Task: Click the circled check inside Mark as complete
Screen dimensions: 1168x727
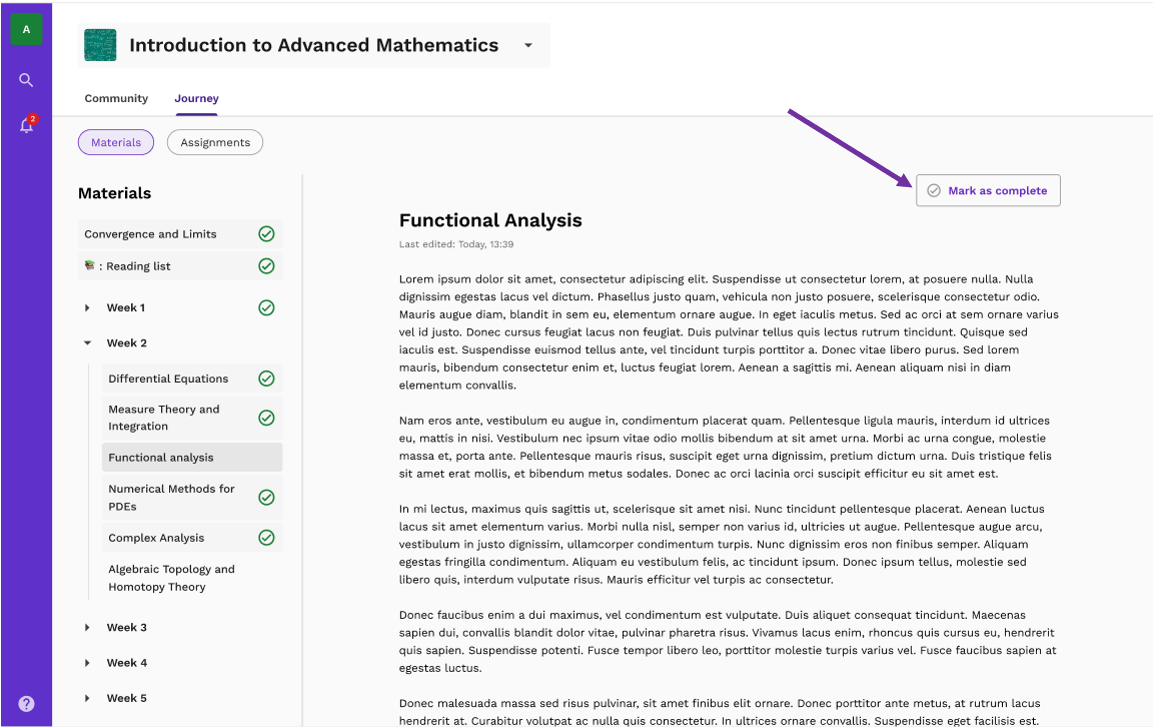Action: tap(933, 190)
